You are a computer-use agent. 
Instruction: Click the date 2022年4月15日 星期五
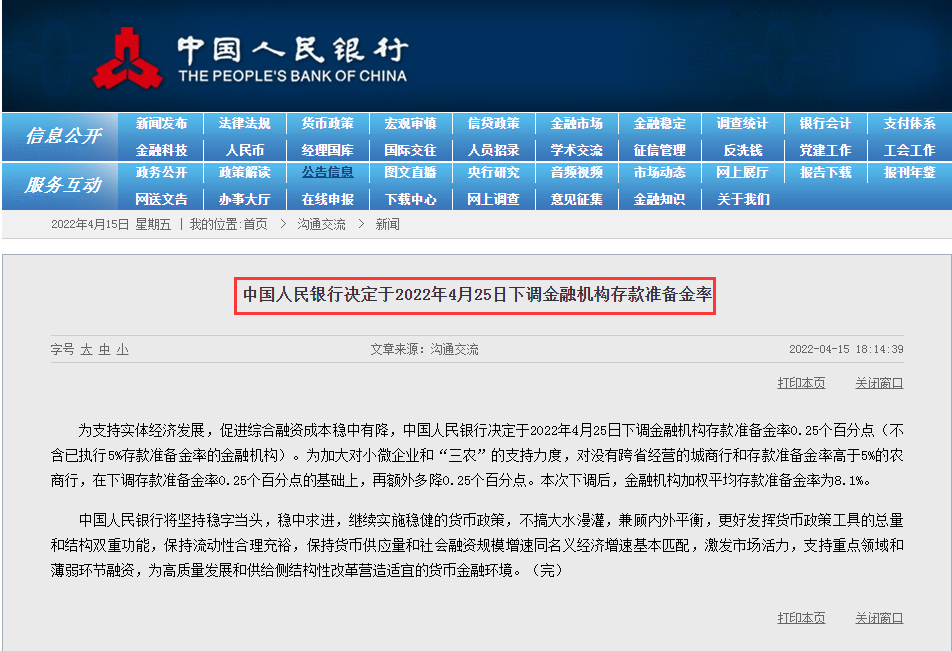[x=111, y=225]
